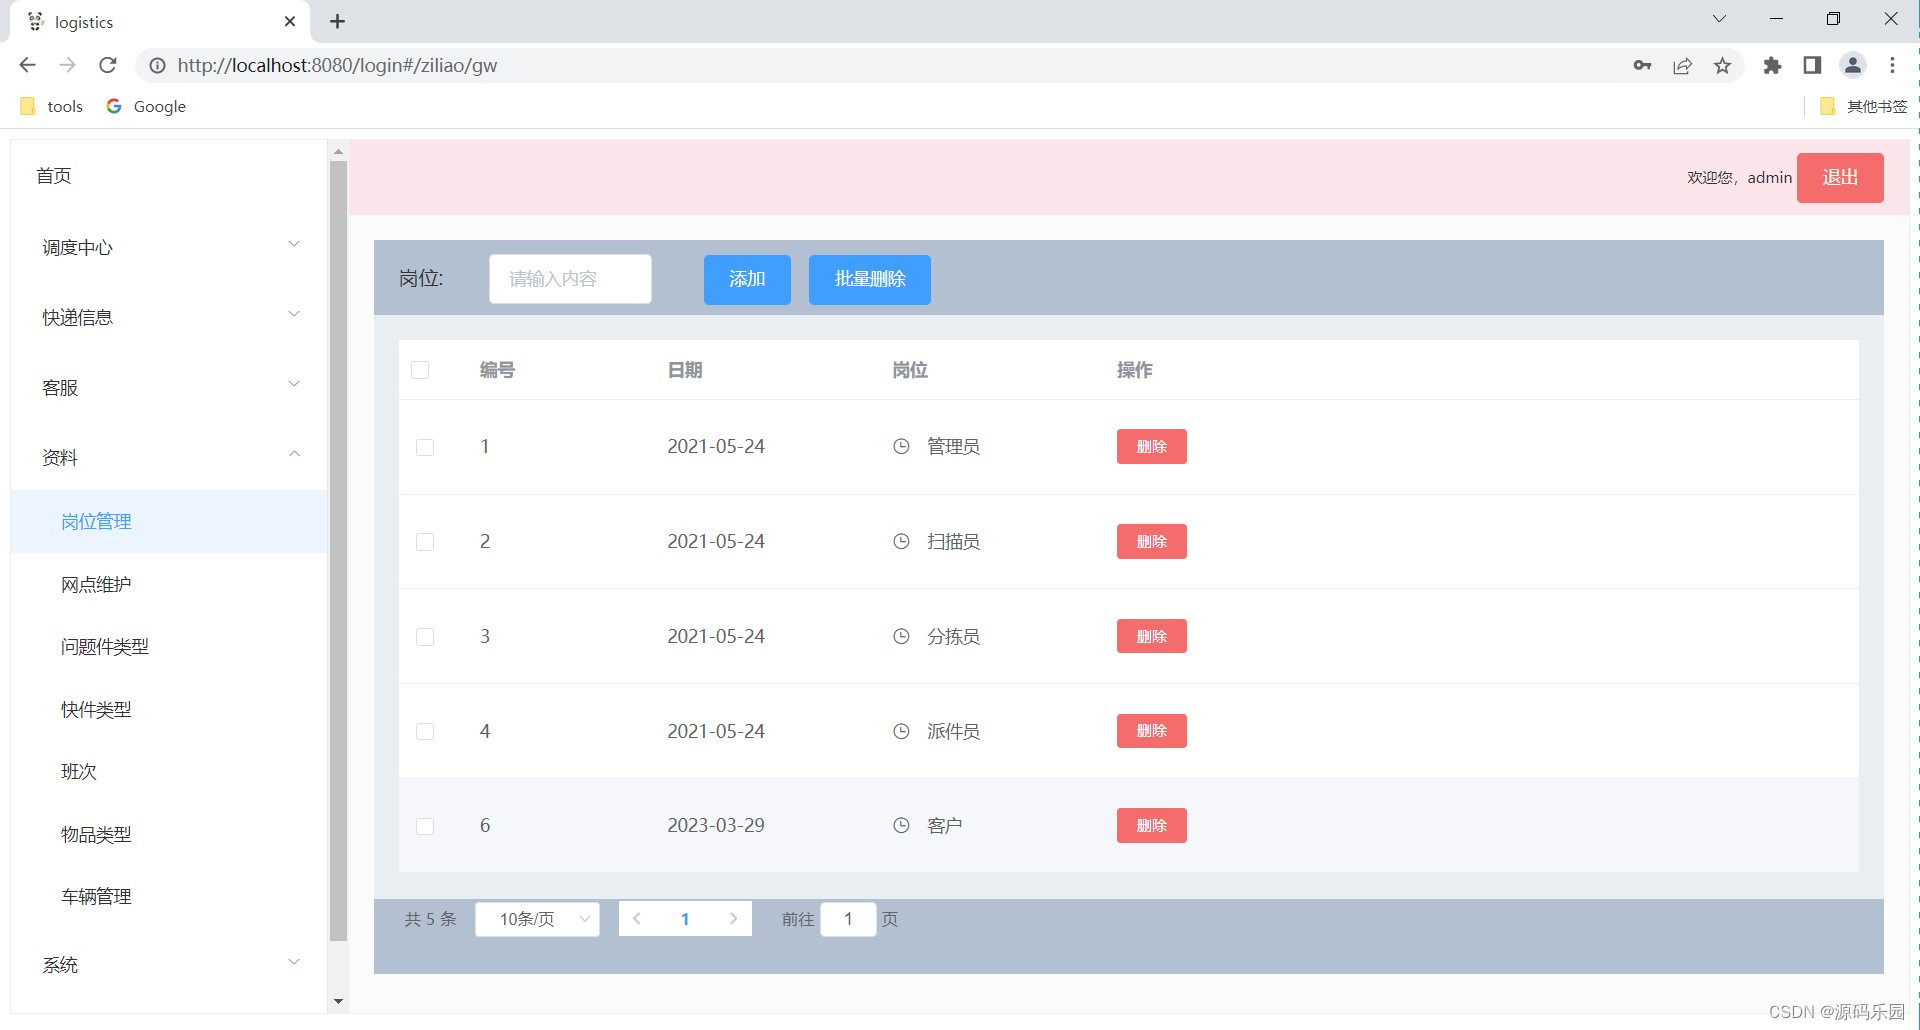1920x1030 pixels.
Task: Delete the 客户 row
Action: (x=1152, y=825)
